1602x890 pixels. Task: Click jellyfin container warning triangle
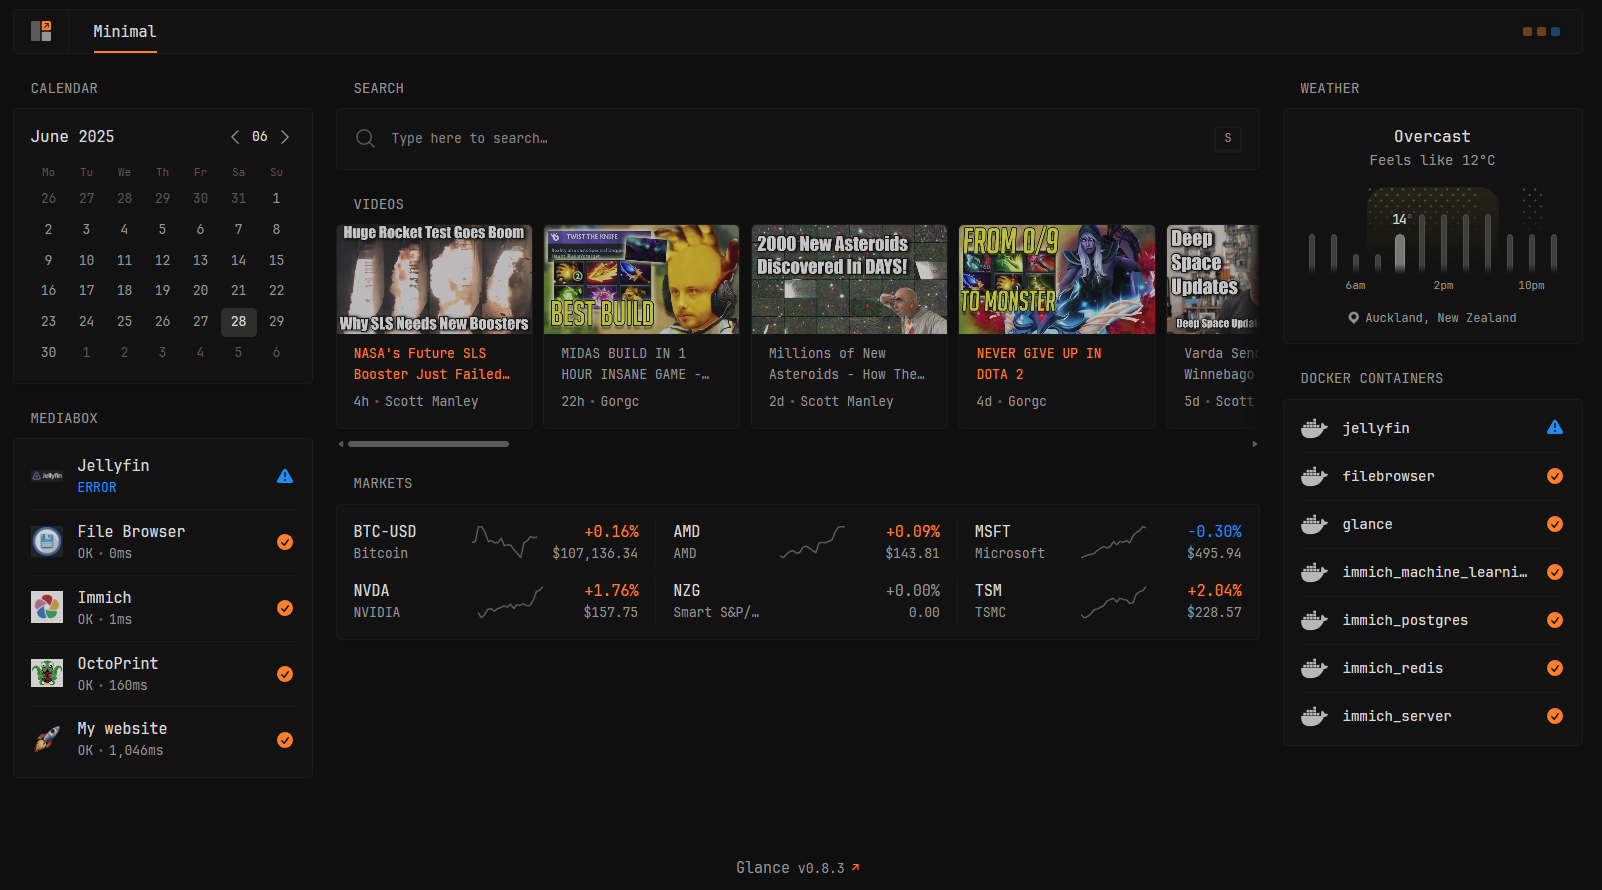click(1555, 428)
